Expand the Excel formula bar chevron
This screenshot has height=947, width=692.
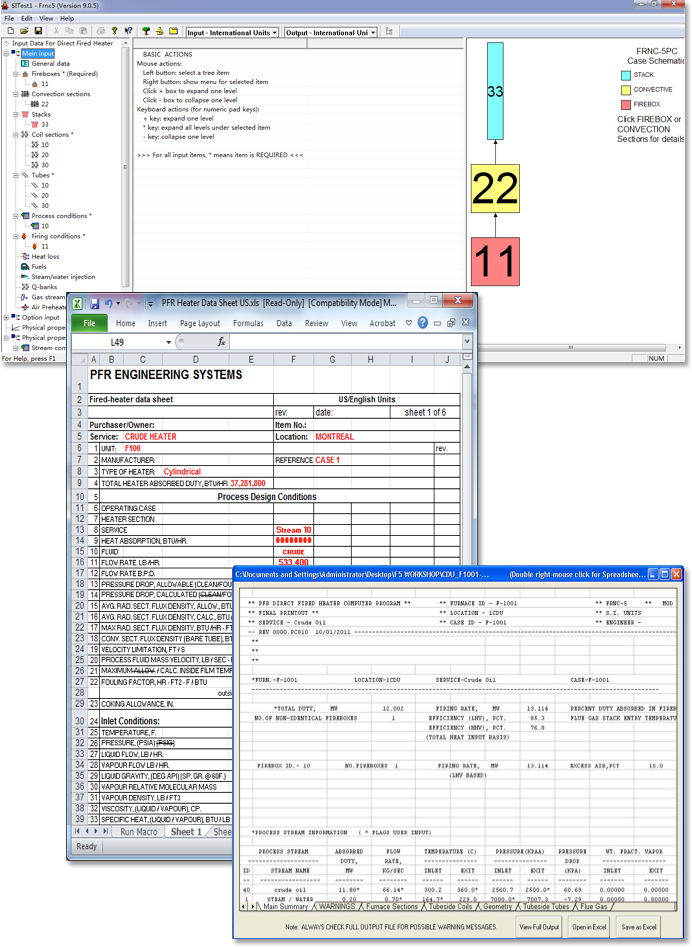[467, 342]
